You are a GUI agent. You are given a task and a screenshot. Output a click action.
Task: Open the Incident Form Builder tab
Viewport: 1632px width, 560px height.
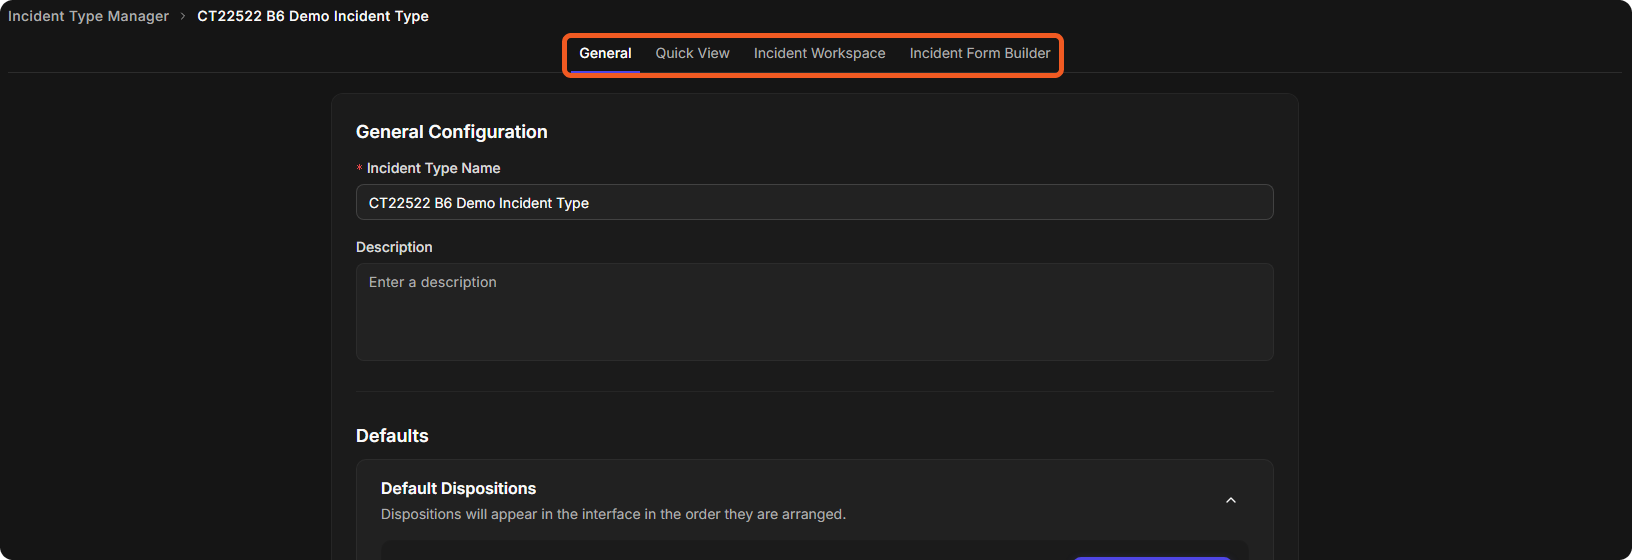(x=979, y=54)
